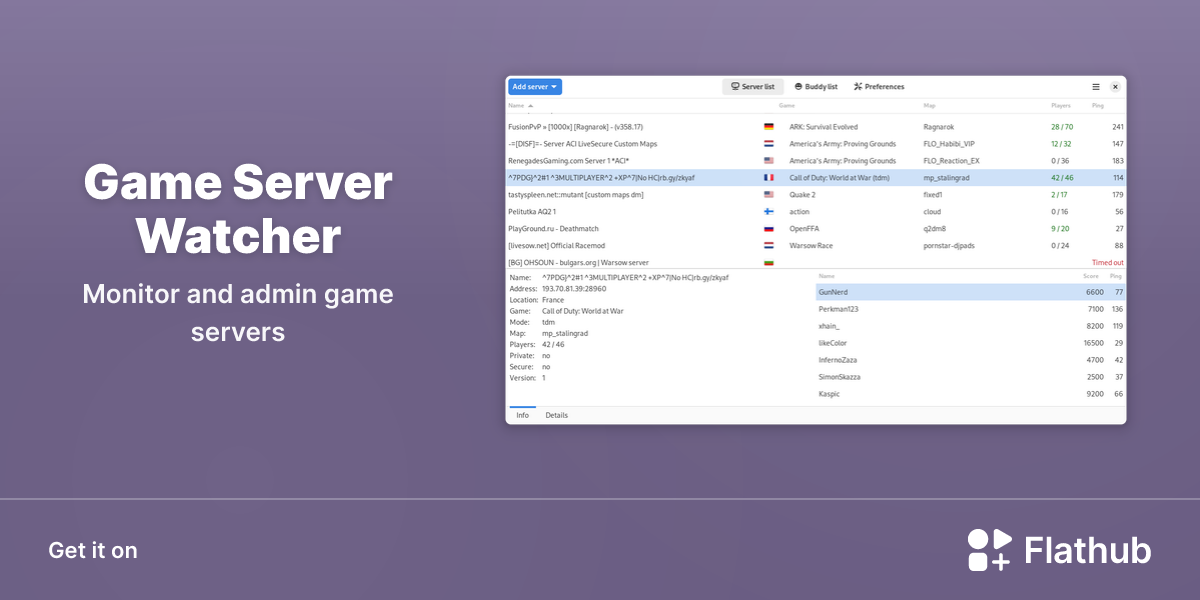Select player xhain_

[x=970, y=326]
